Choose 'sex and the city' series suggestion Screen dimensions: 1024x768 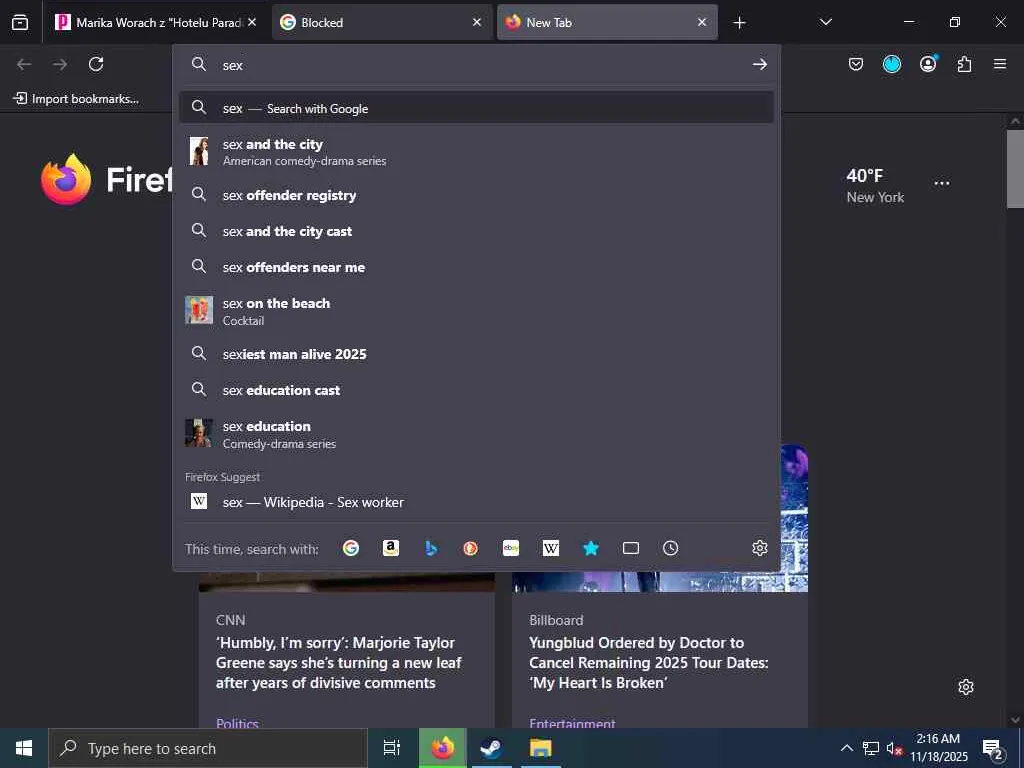coord(476,152)
